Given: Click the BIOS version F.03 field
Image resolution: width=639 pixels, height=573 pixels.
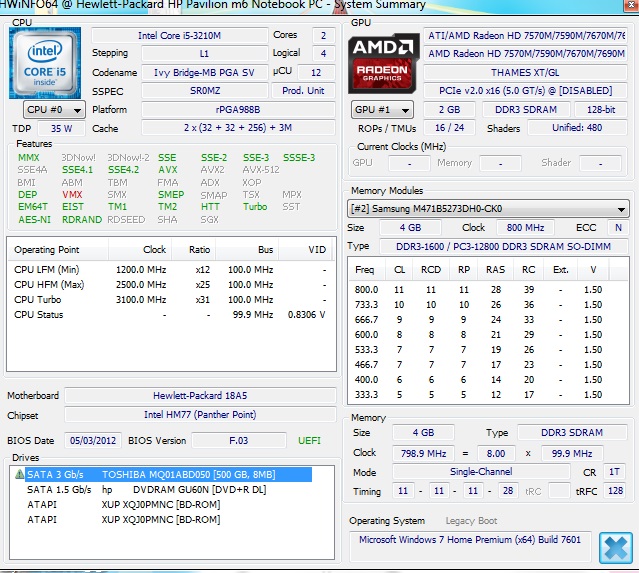Looking at the screenshot, I should [238, 441].
